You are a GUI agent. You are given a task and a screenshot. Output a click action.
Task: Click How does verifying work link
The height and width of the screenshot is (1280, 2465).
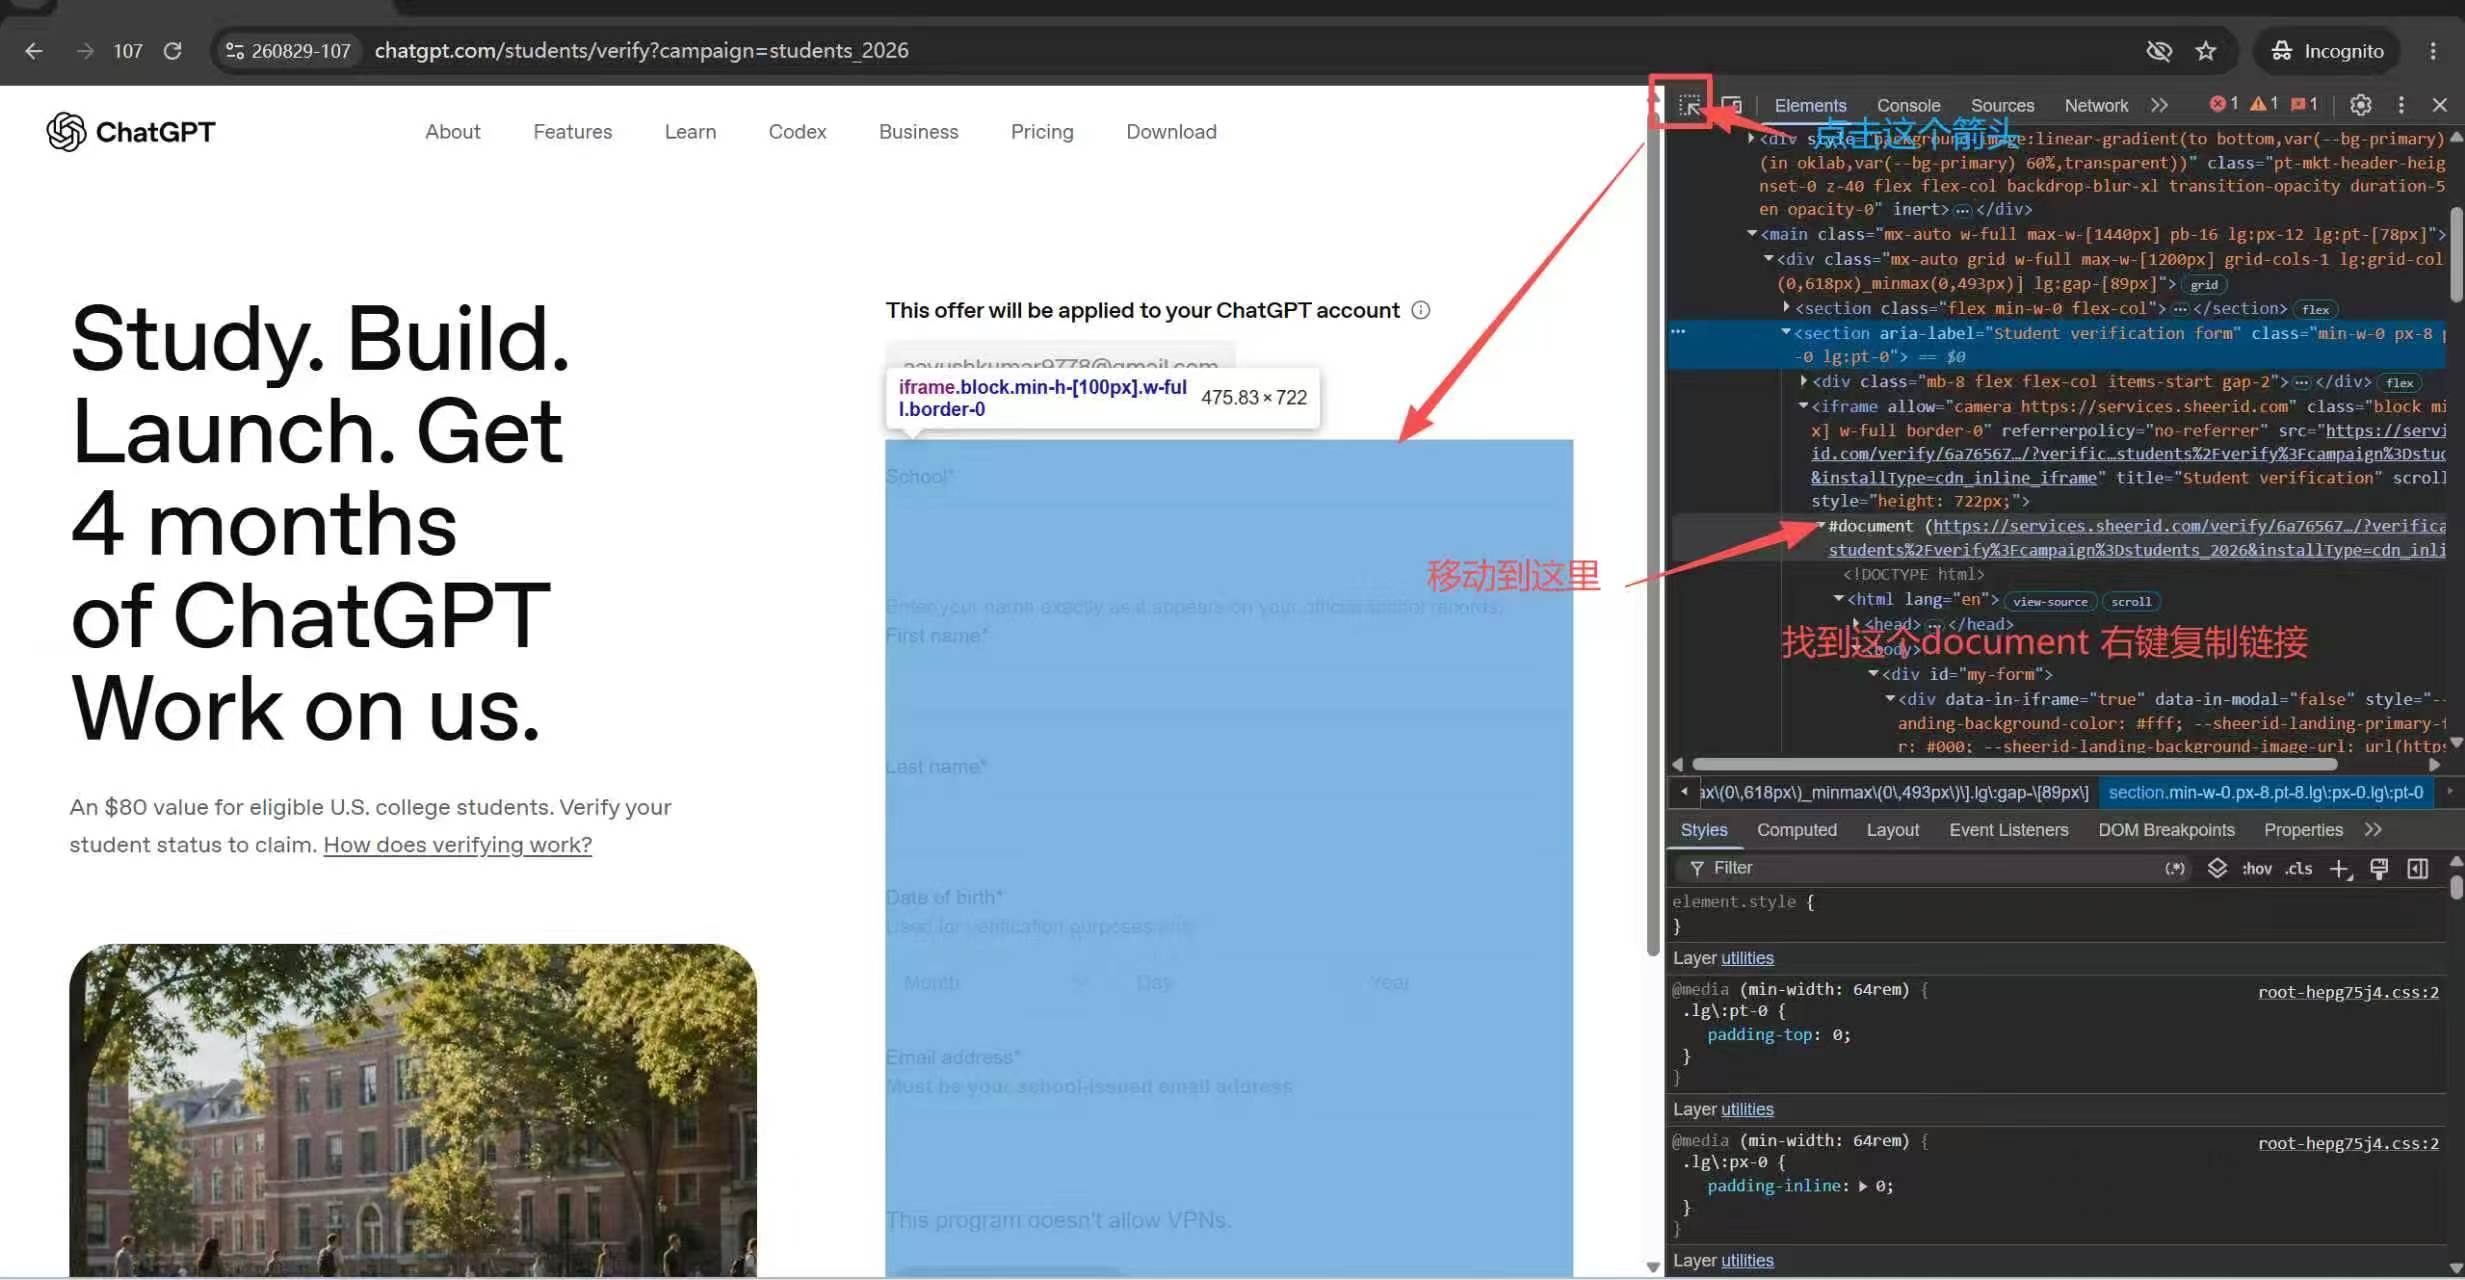point(457,845)
